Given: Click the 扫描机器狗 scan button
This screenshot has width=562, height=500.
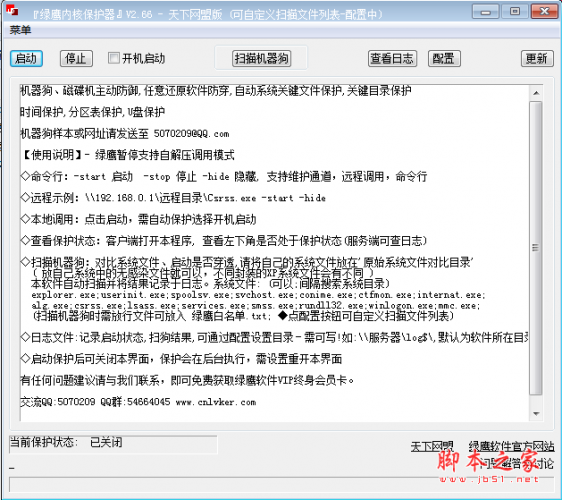Looking at the screenshot, I should pyautogui.click(x=262, y=58).
